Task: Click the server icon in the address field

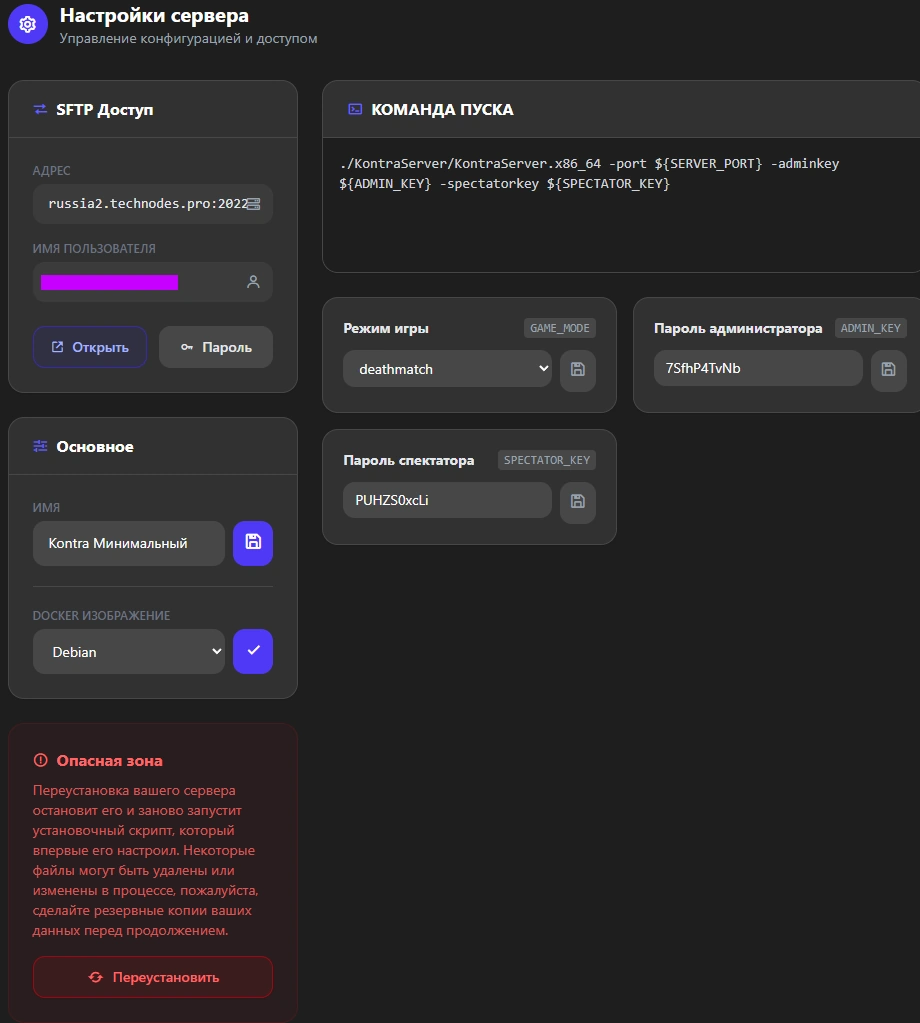Action: (x=254, y=204)
